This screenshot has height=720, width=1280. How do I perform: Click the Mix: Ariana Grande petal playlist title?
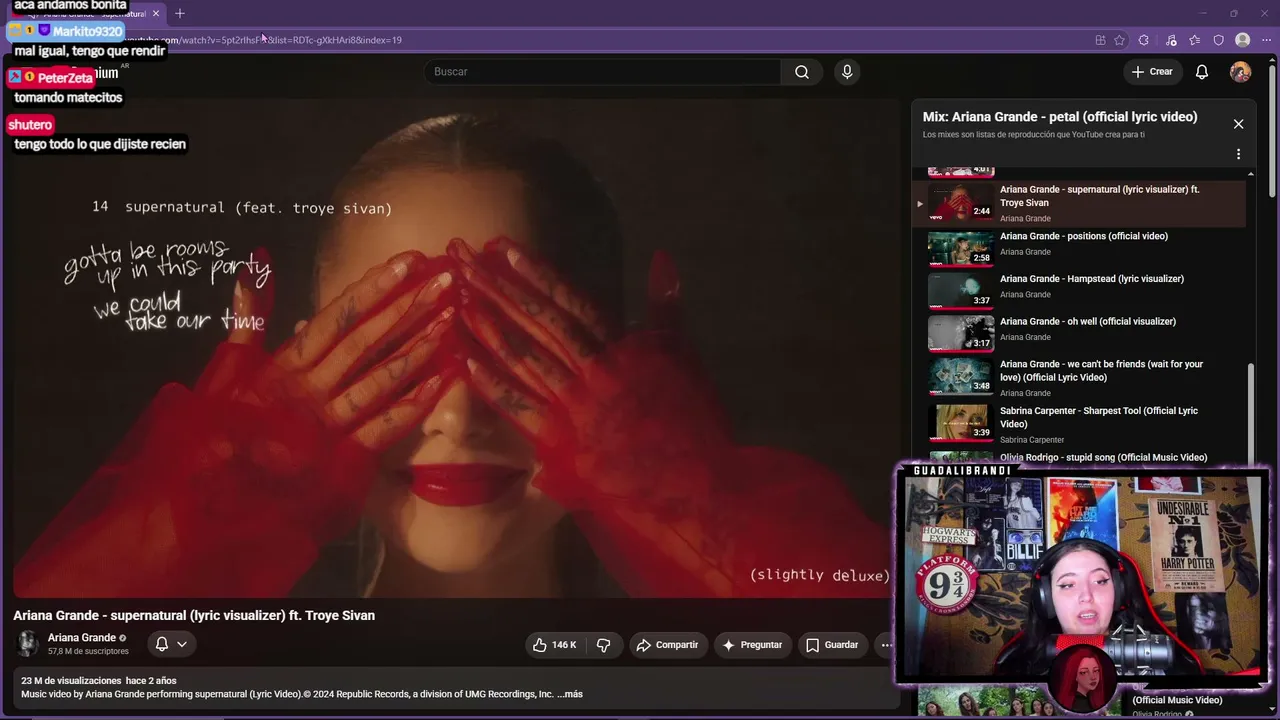click(x=1060, y=117)
